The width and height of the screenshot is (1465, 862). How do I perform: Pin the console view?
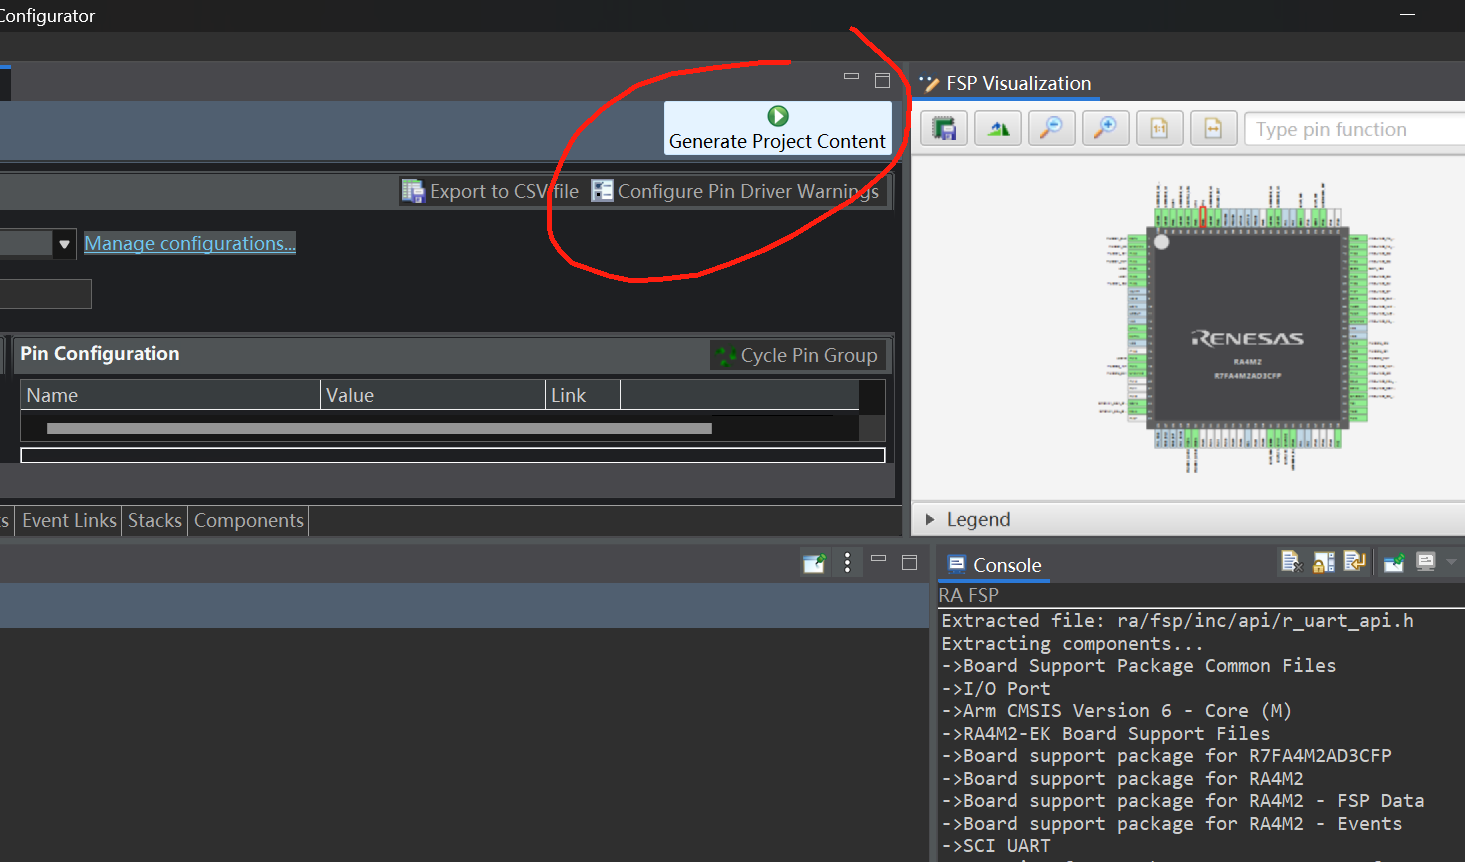coord(1394,562)
